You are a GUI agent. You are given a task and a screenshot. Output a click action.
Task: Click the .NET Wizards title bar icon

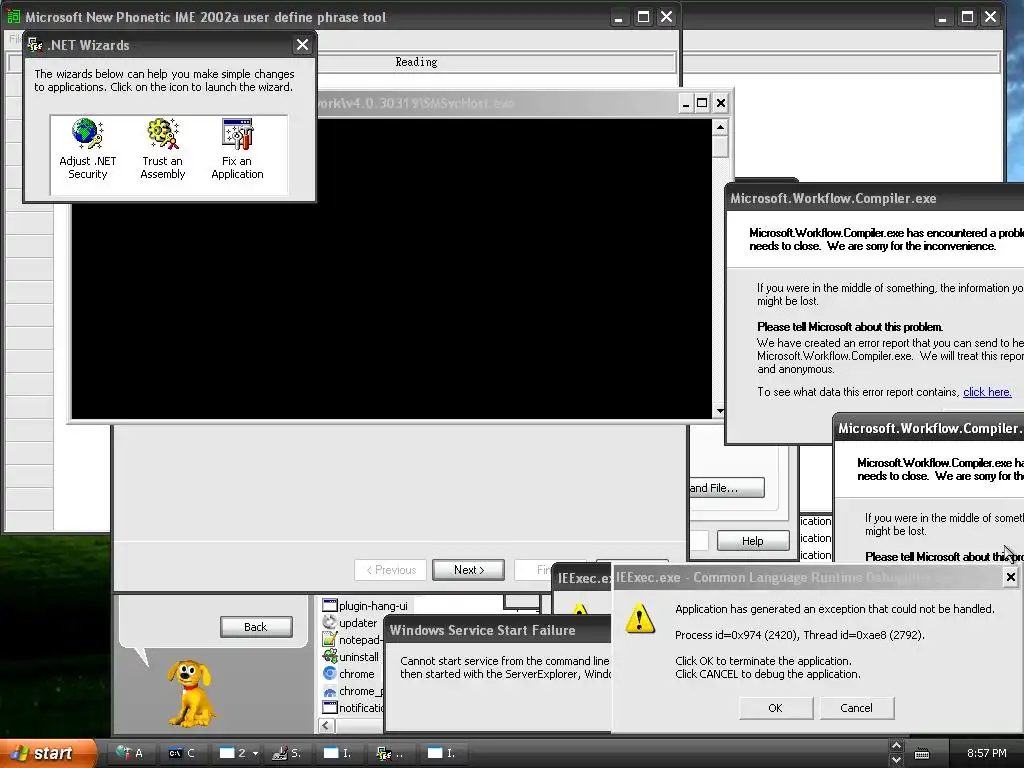pos(35,45)
